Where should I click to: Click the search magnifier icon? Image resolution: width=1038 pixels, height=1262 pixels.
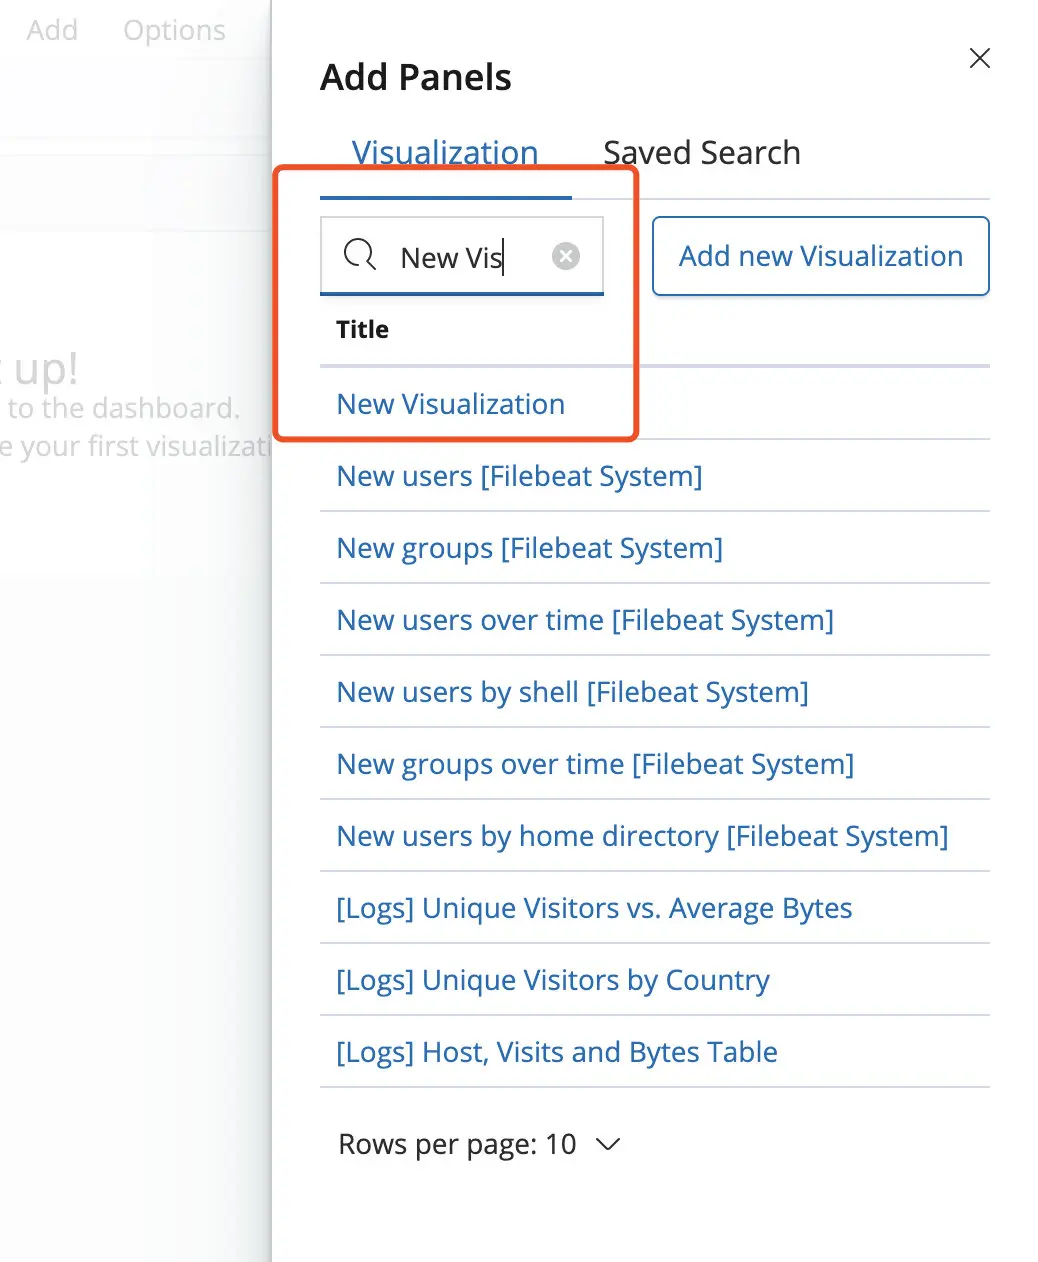(359, 256)
